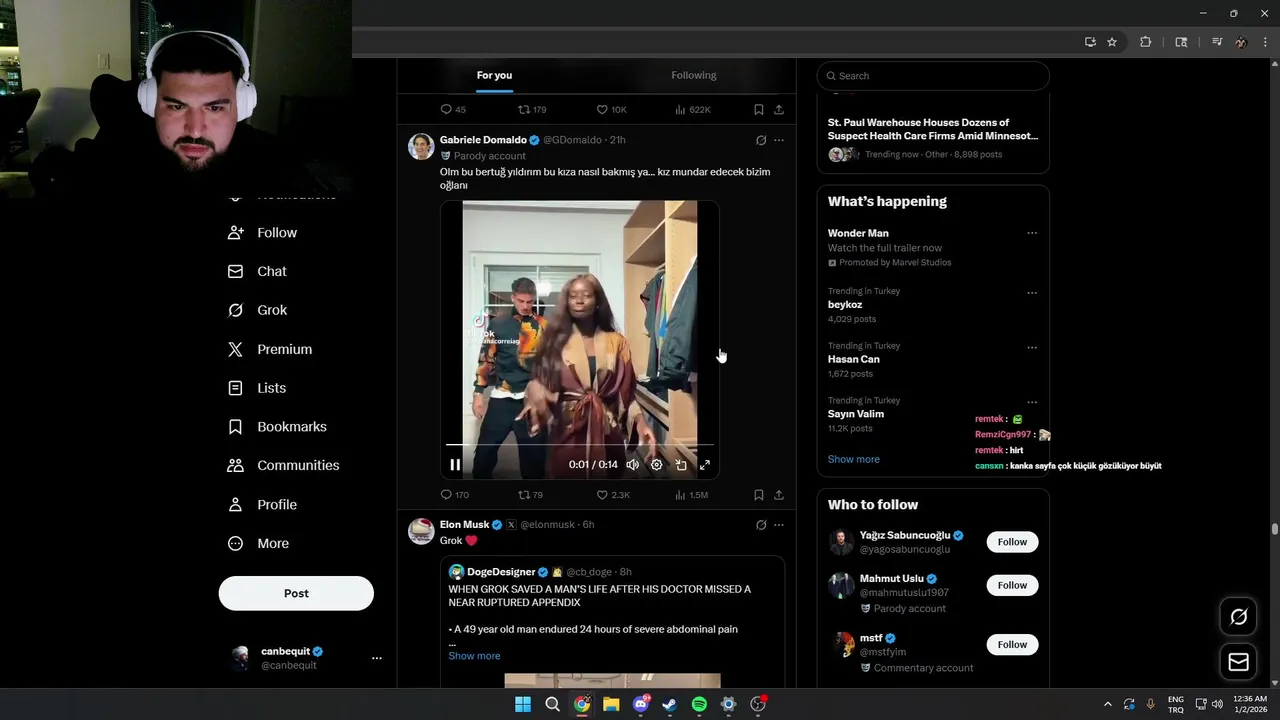
Task: Go to Communities in the sidebar
Action: [283, 465]
